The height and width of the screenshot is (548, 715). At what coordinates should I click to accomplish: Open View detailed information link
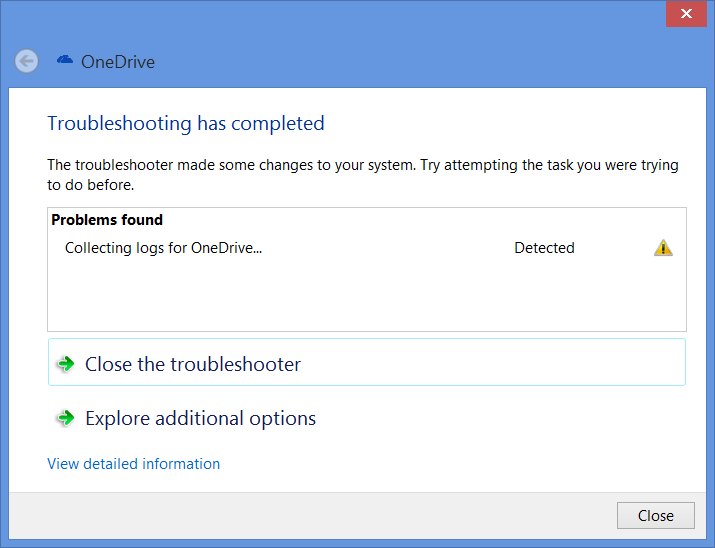[134, 464]
